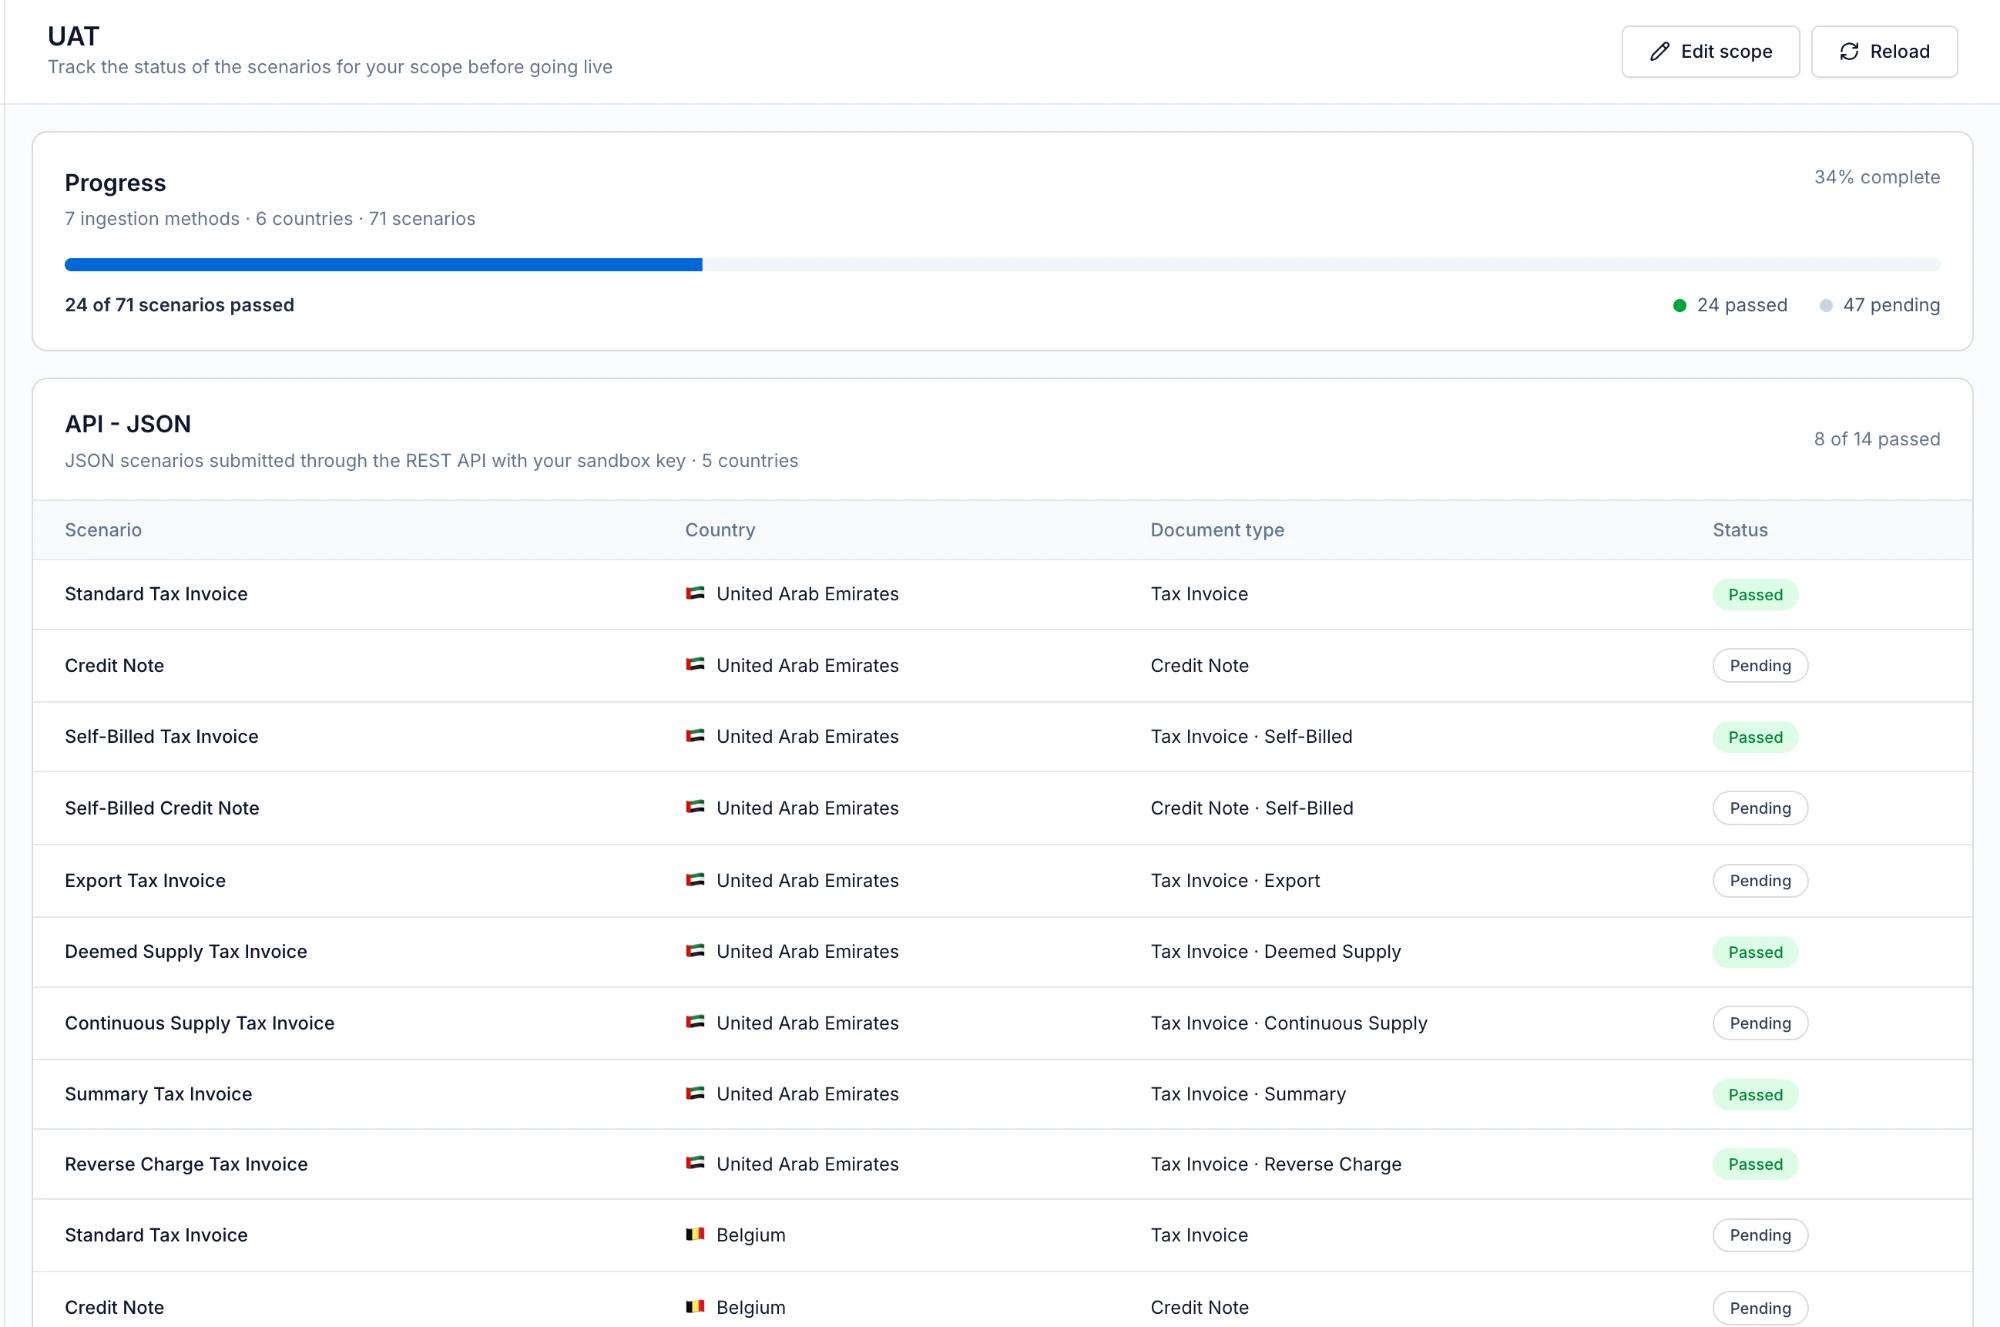Click the API - JSON section heading
Viewport: 2000px width, 1327px height.
pyautogui.click(x=128, y=424)
